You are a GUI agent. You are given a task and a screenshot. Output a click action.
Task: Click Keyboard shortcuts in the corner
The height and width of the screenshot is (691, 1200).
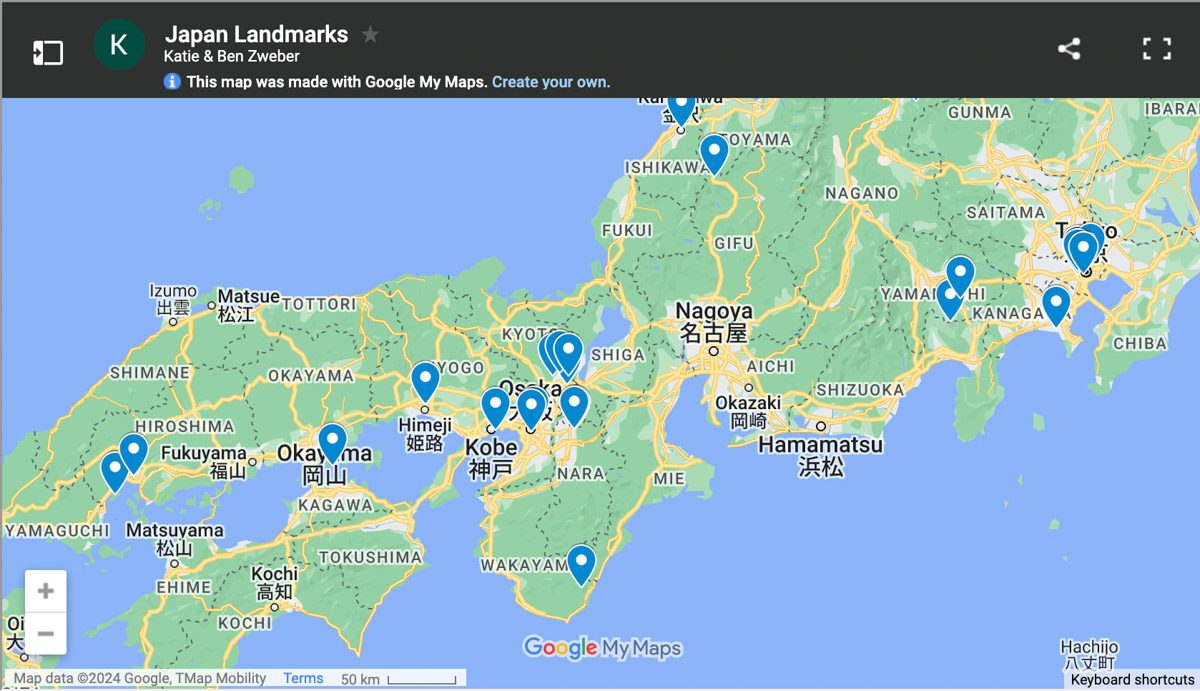click(x=1133, y=679)
